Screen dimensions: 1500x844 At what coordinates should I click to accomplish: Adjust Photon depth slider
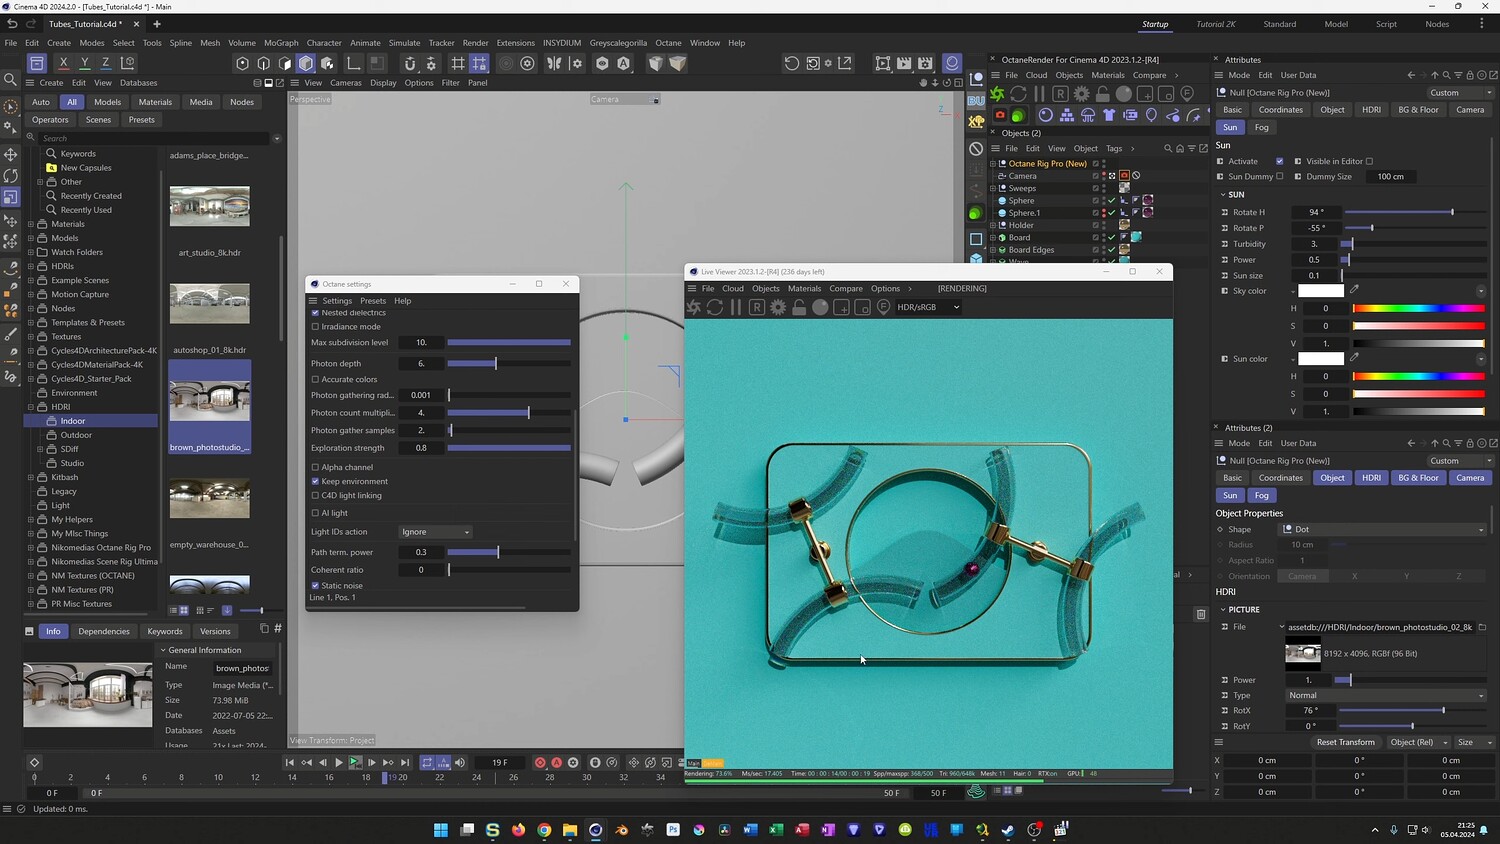tap(509, 364)
